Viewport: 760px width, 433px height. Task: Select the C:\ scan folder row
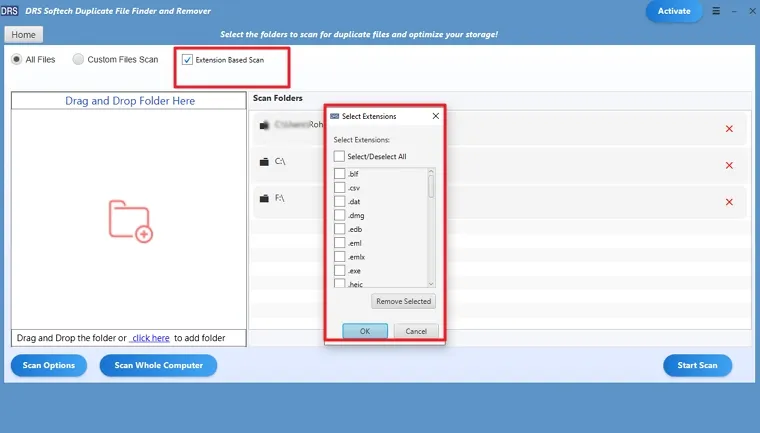500,165
